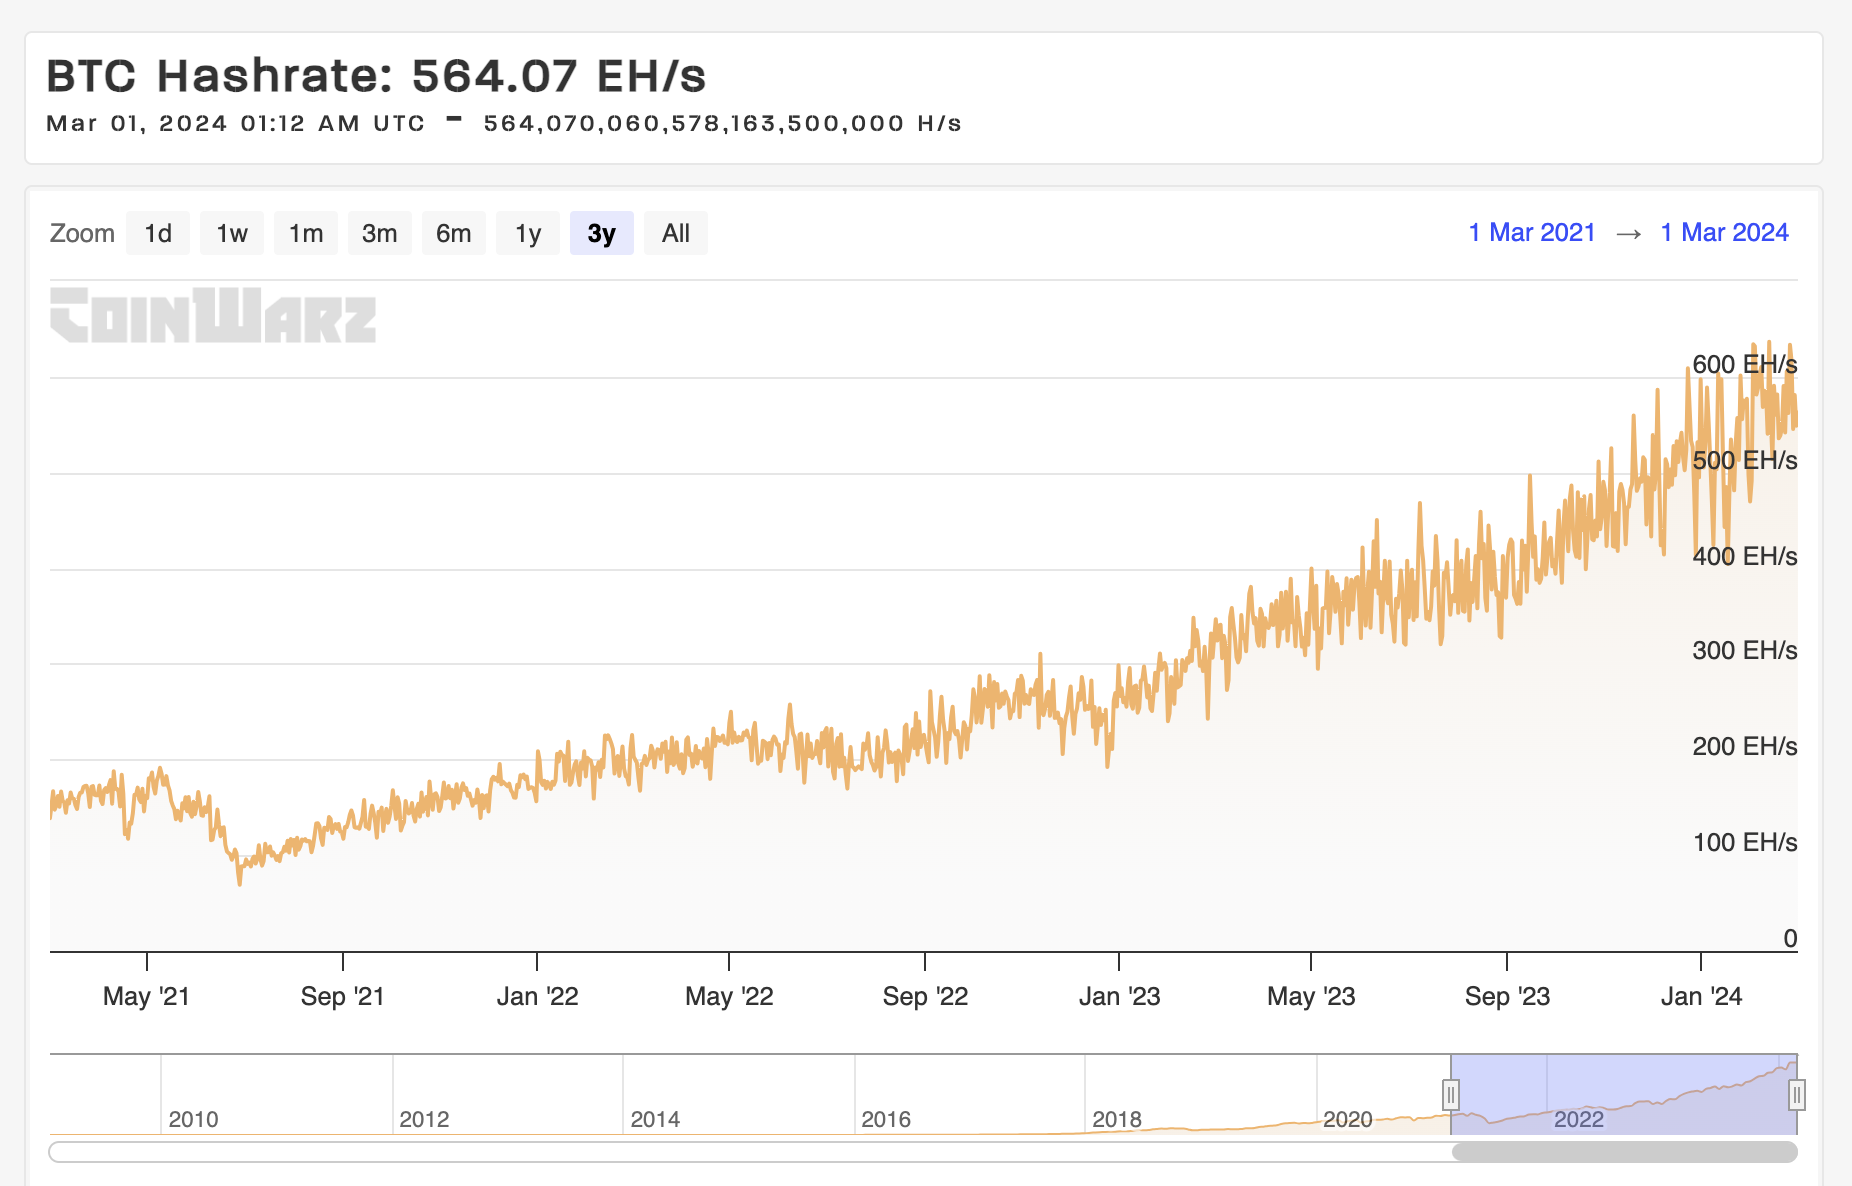Select the 1d zoom range
Screen dimensions: 1852x1186
(158, 233)
